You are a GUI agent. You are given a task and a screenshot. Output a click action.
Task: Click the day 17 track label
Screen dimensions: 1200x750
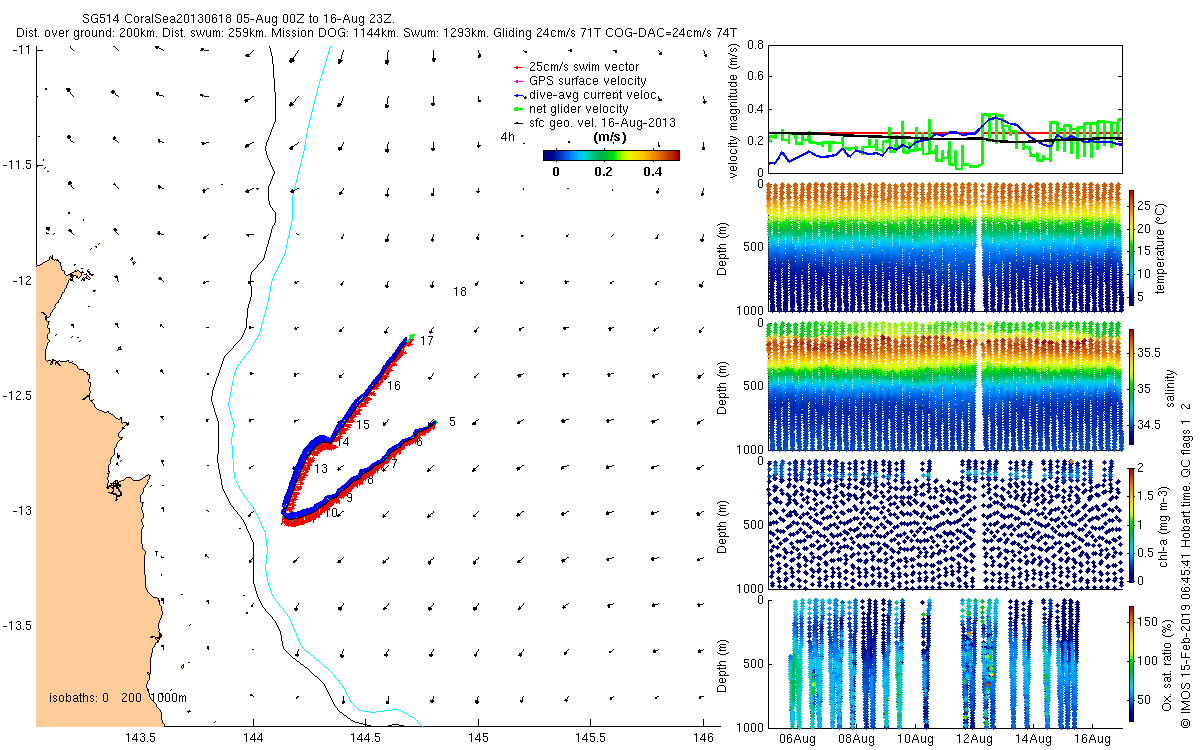tap(426, 341)
